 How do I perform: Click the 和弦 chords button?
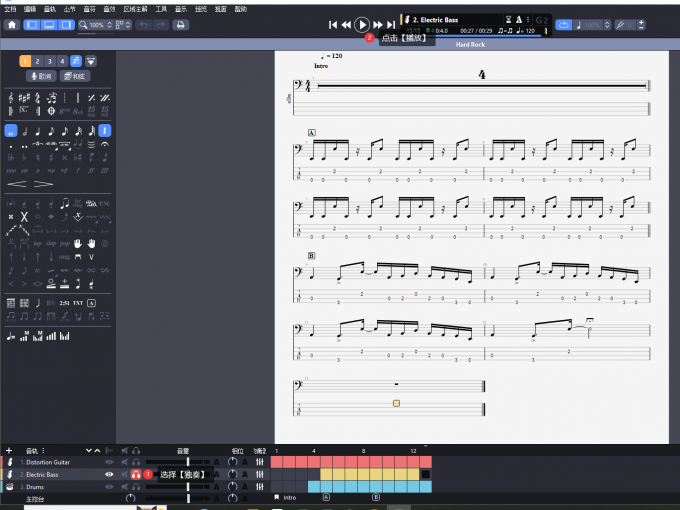pos(75,76)
